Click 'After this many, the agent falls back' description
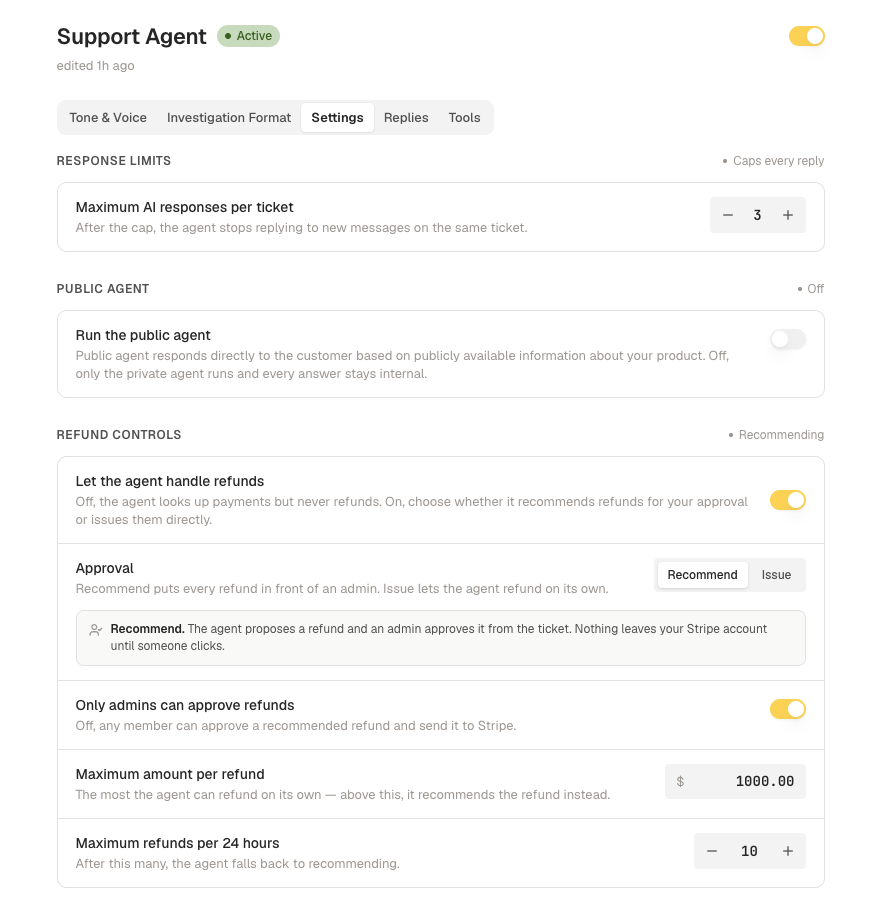This screenshot has height=911, width=875. click(238, 864)
